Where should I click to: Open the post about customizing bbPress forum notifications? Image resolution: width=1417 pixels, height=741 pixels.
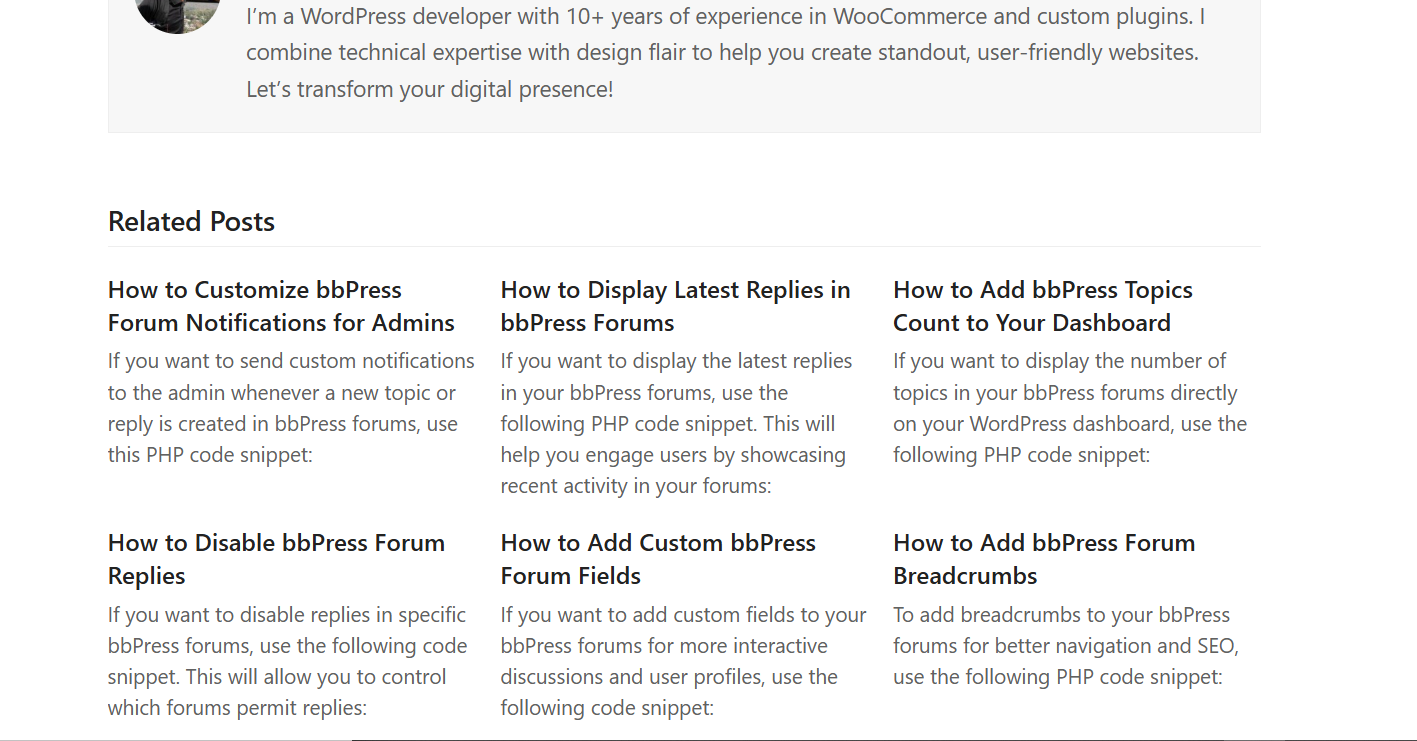tap(280, 305)
